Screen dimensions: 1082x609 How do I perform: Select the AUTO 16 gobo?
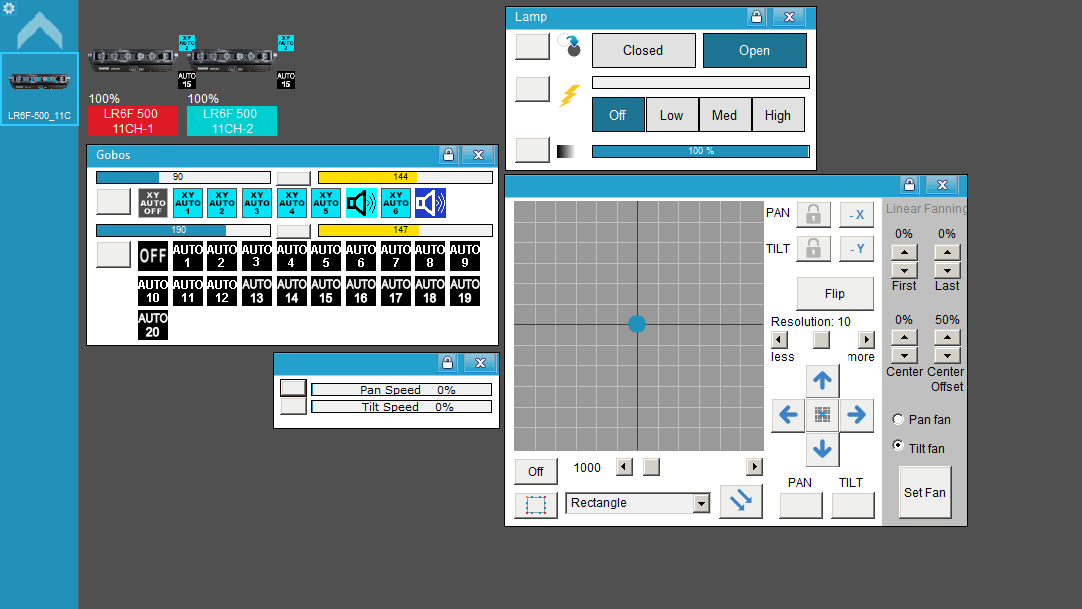361,291
